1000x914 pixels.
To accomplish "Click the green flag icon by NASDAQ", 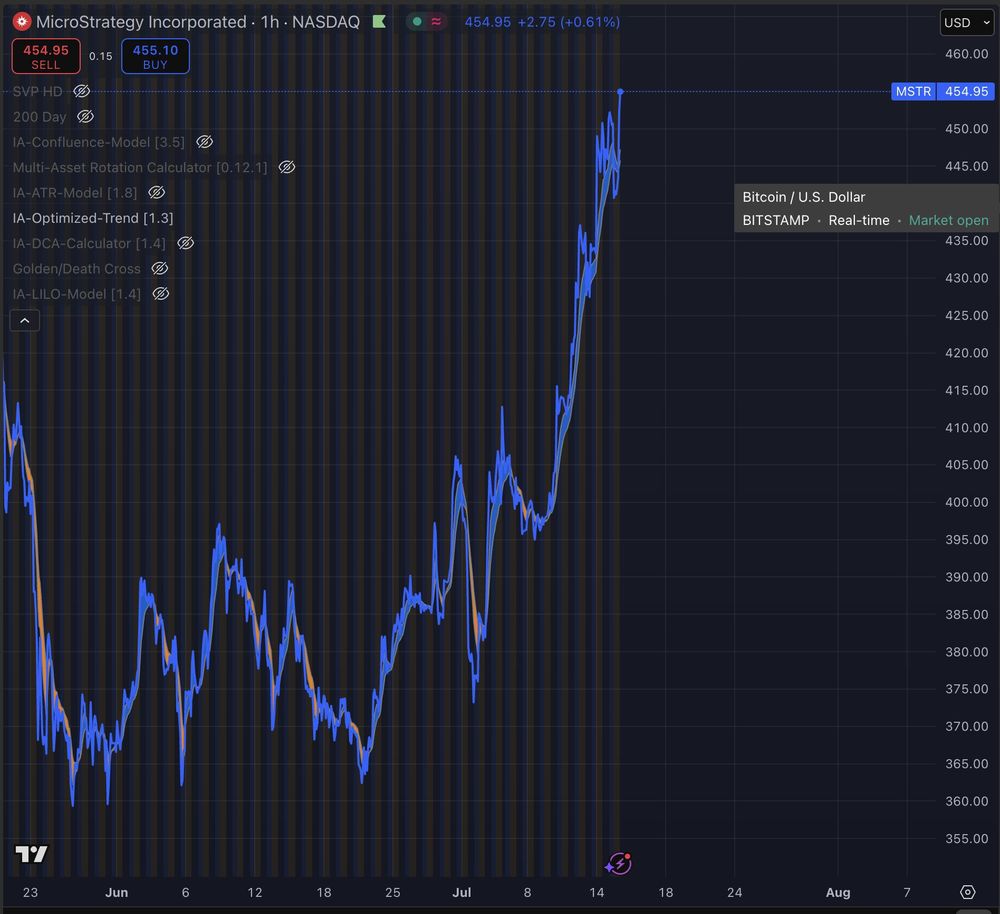I will click(379, 22).
